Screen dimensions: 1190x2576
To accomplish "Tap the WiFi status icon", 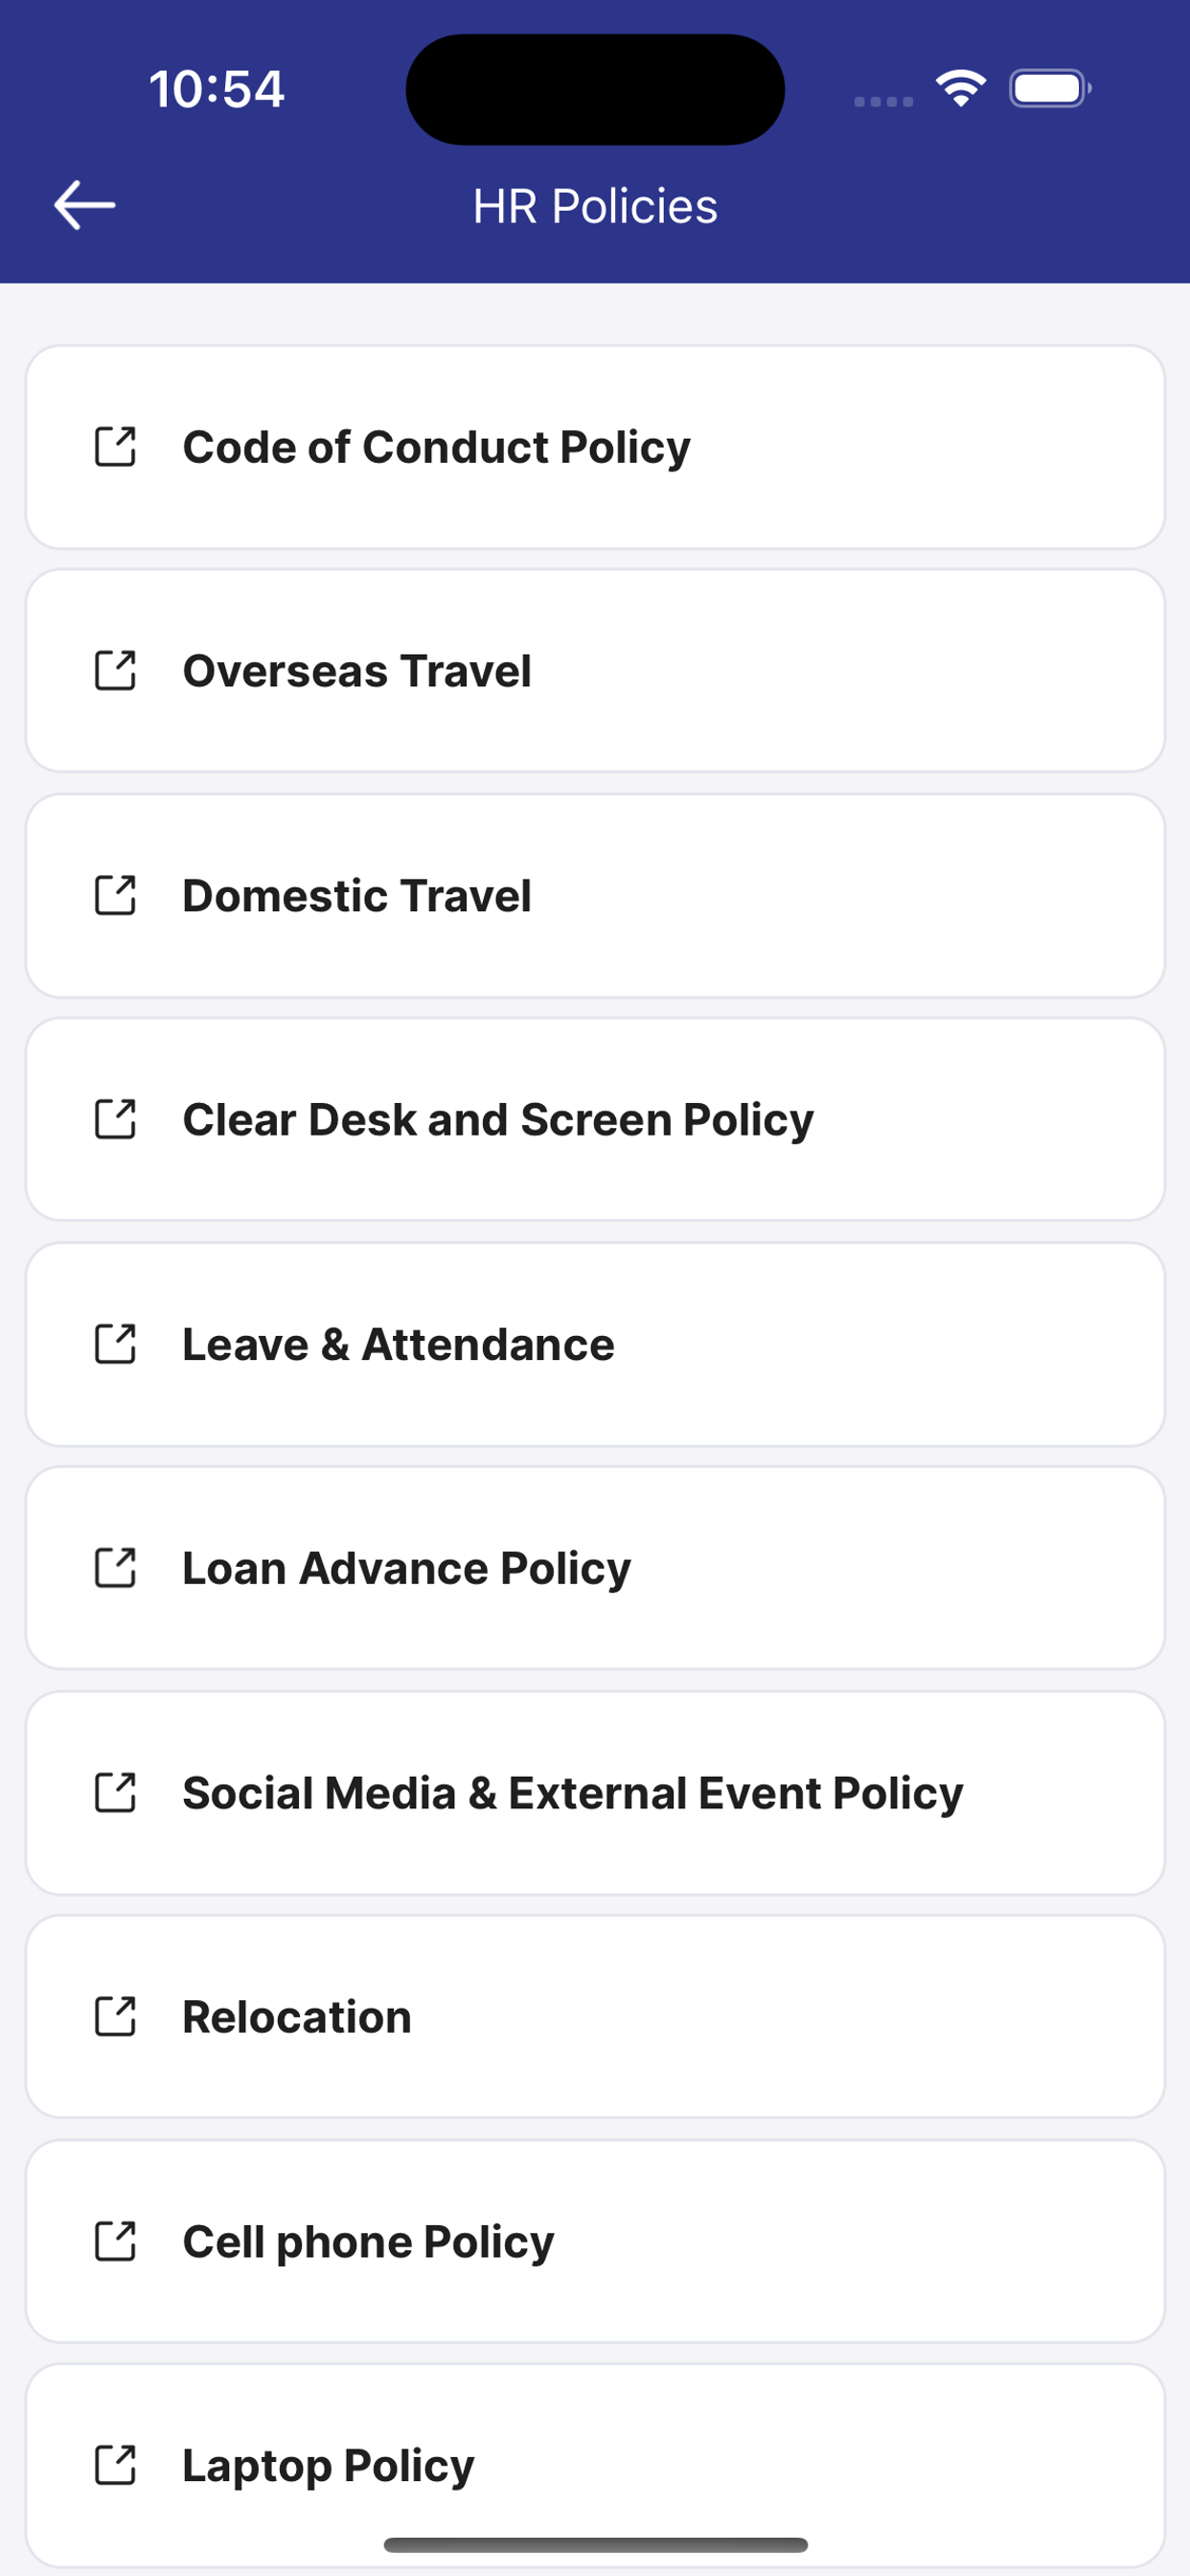I will point(961,89).
